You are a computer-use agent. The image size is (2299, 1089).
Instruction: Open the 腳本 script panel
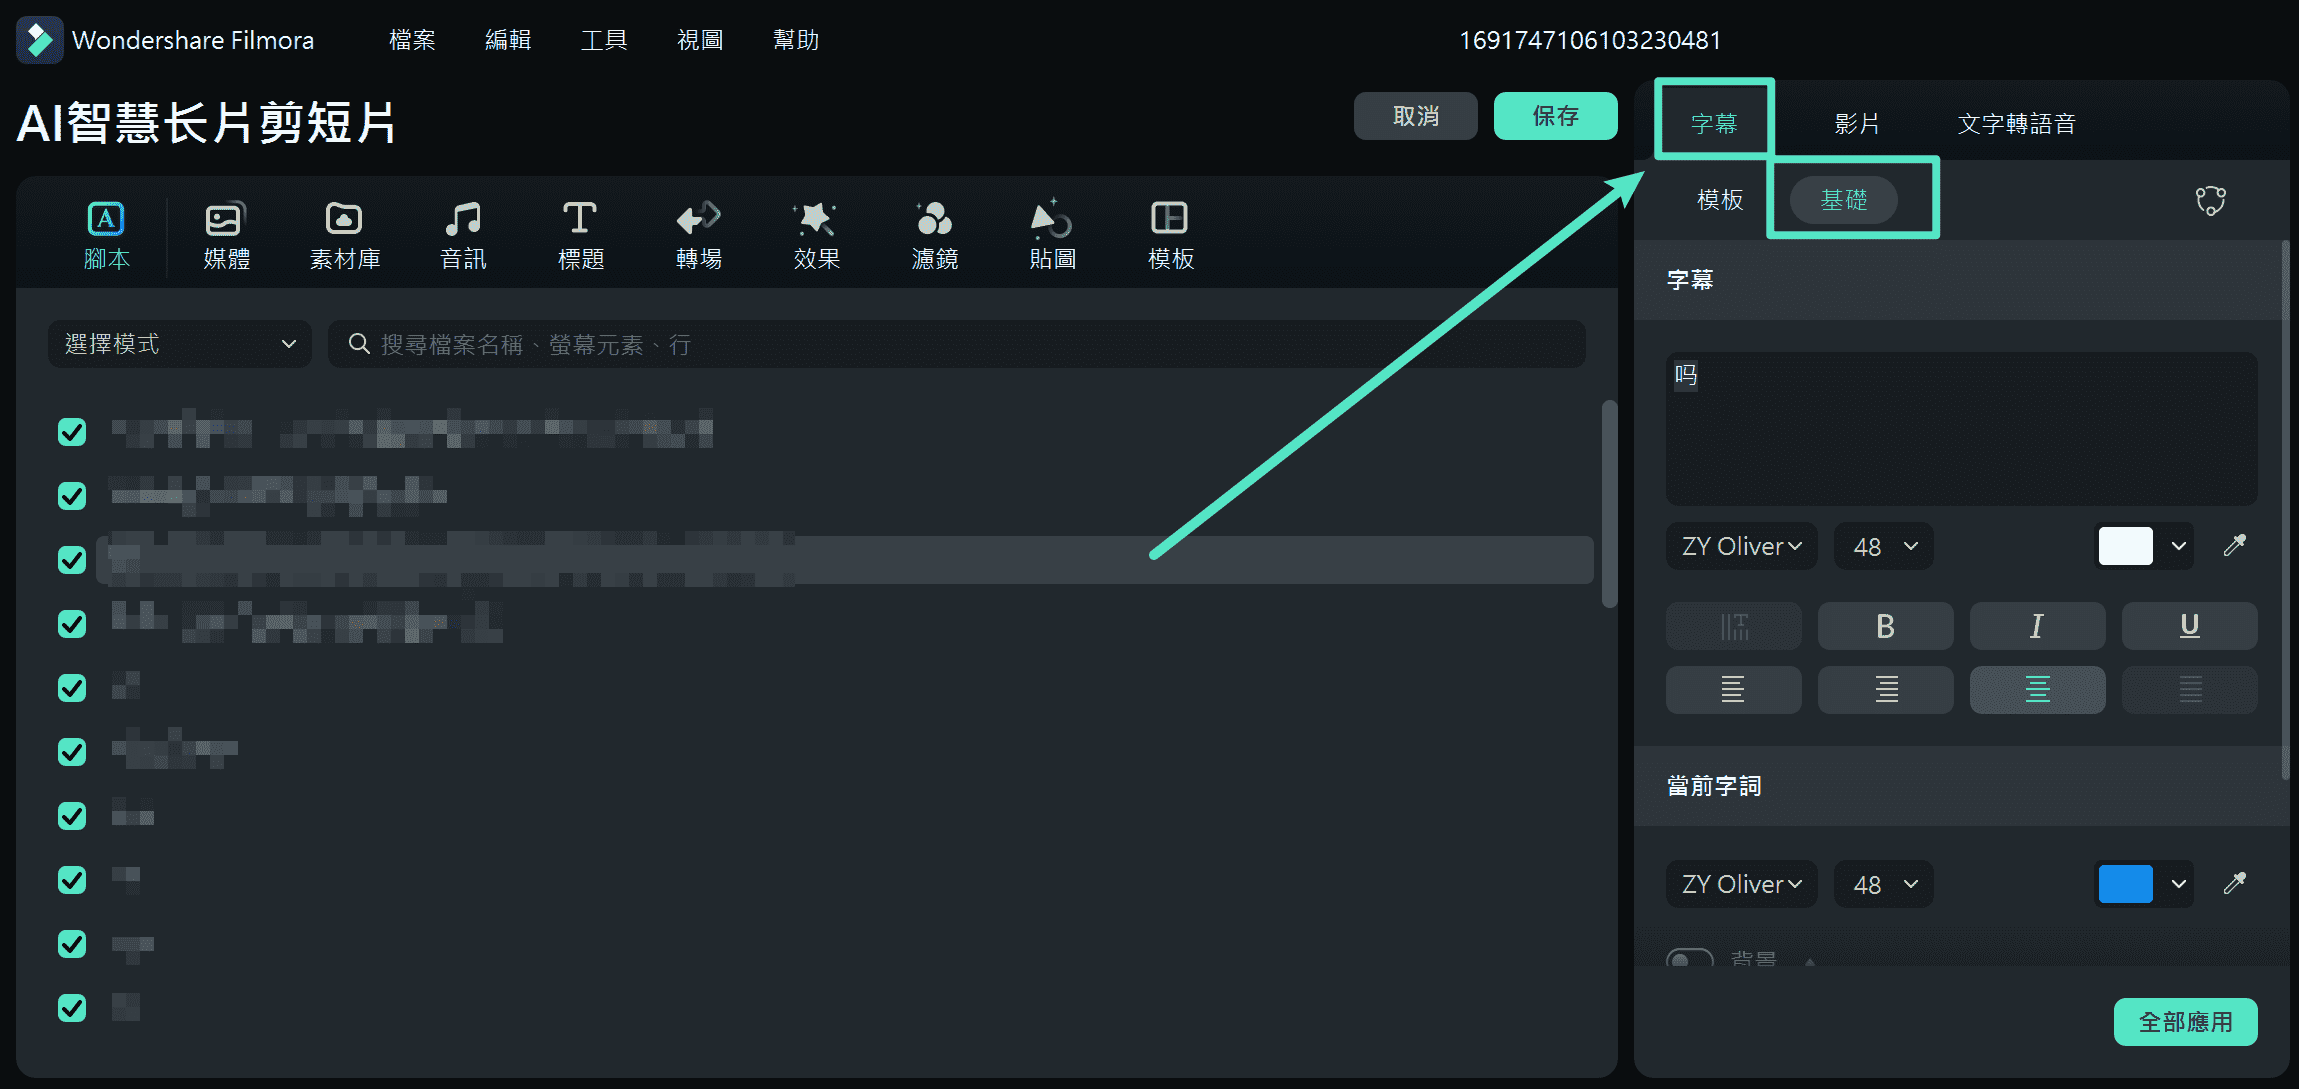coord(107,236)
